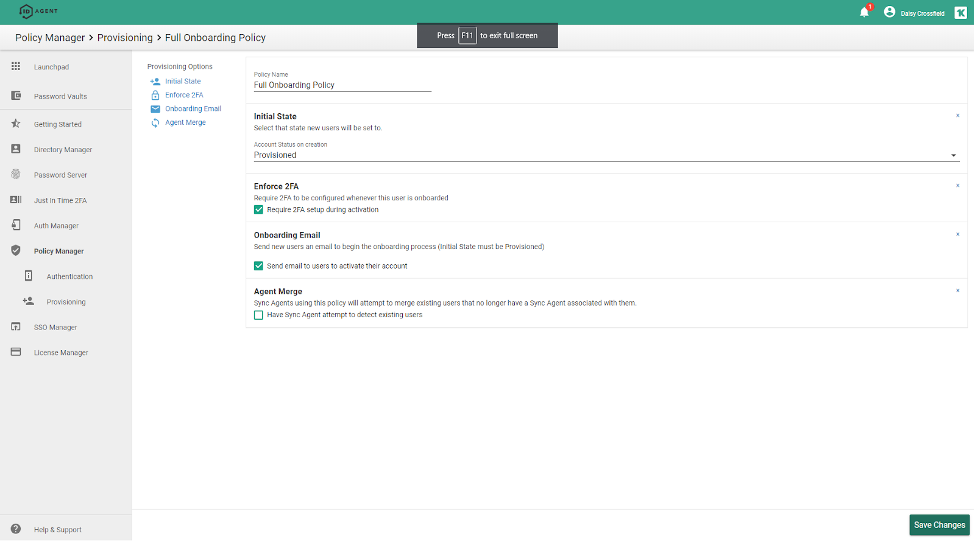Click the SSO Manager icon
Image resolution: width=974 pixels, height=547 pixels.
click(16, 327)
